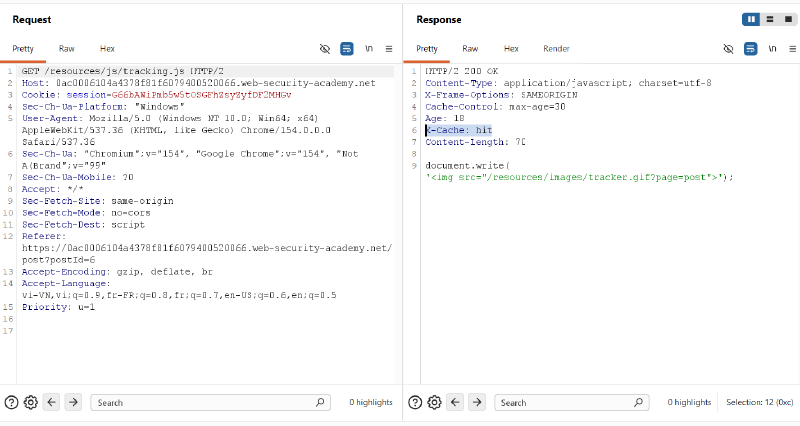Toggle the Response pane word wrap icon
The width and height of the screenshot is (800, 426).
(x=751, y=49)
